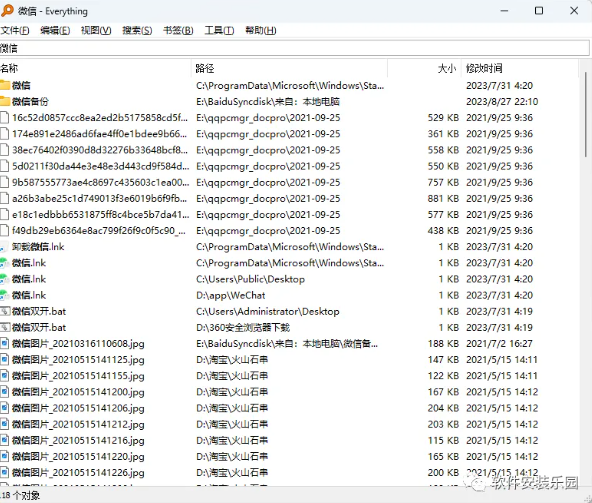Click WeChat icon of 微信.lnk in Public\Desktop
Image resolution: width=592 pixels, height=503 pixels.
pos(4,279)
